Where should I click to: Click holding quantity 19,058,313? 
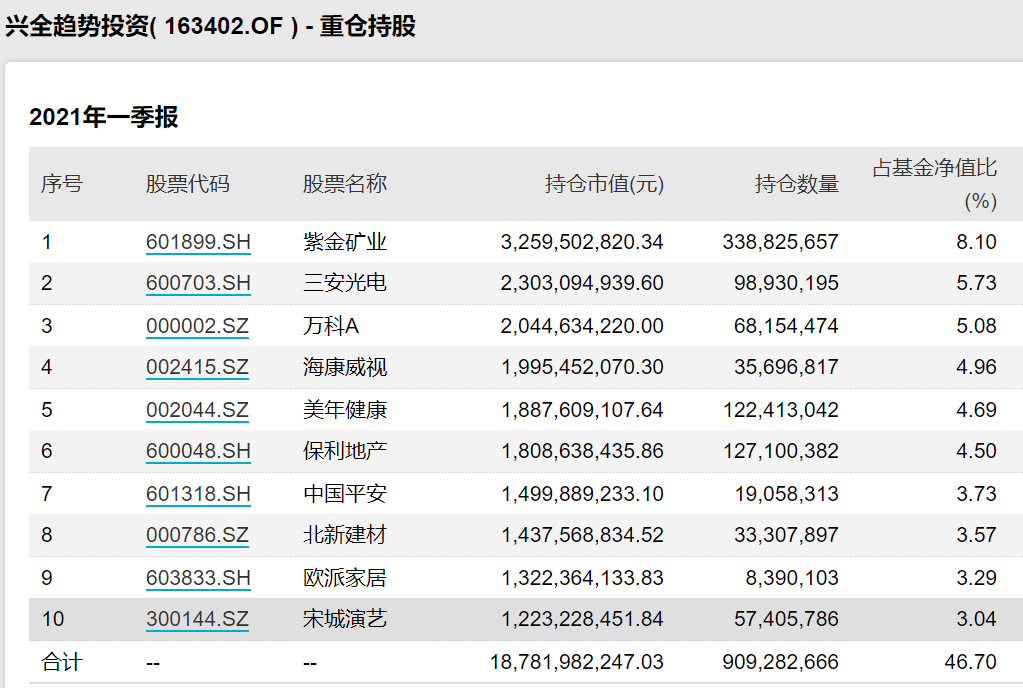(786, 494)
